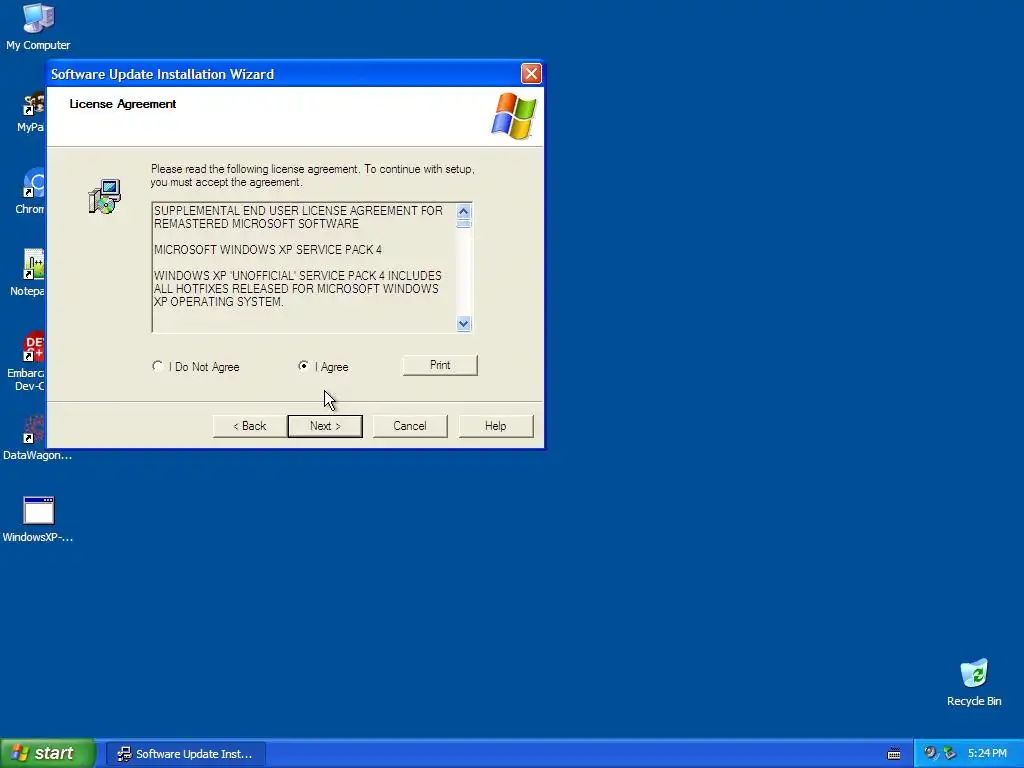Viewport: 1024px width, 768px height.
Task: Open the Windows start menu
Action: (48, 754)
